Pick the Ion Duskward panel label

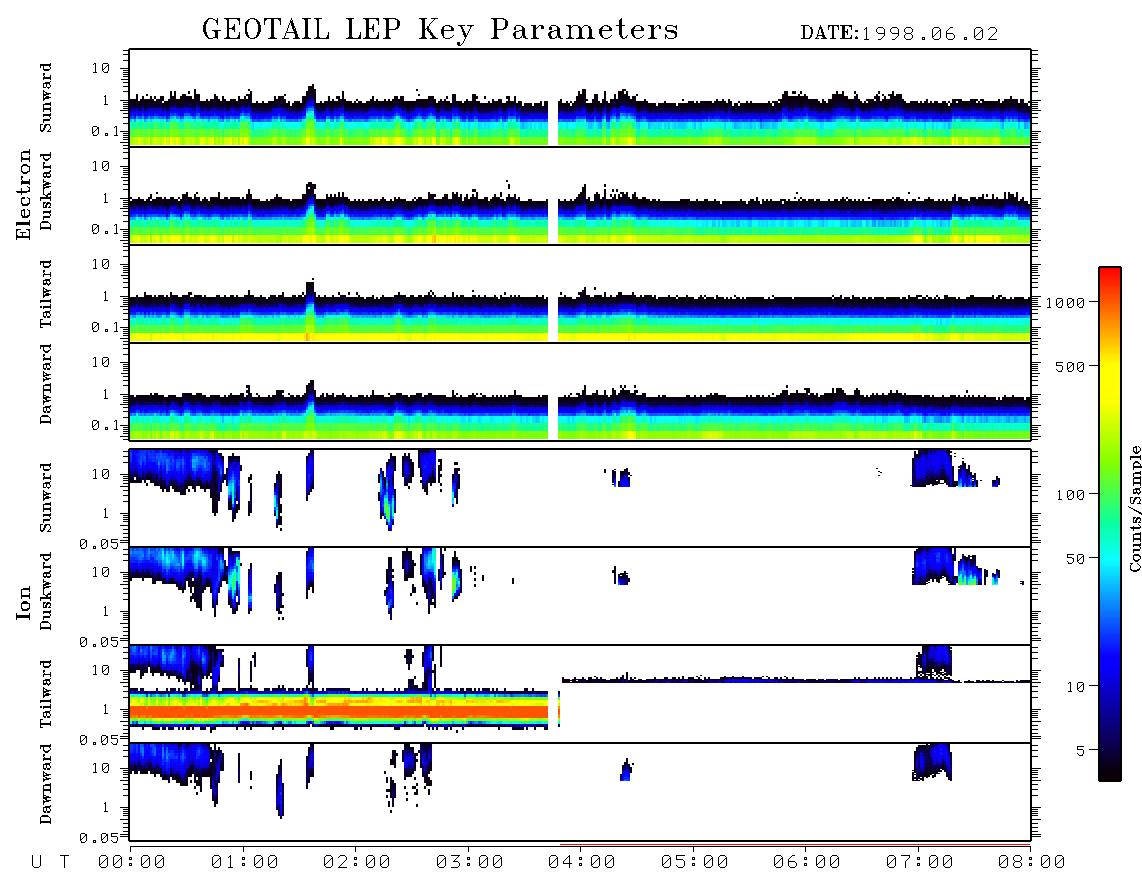(46, 591)
